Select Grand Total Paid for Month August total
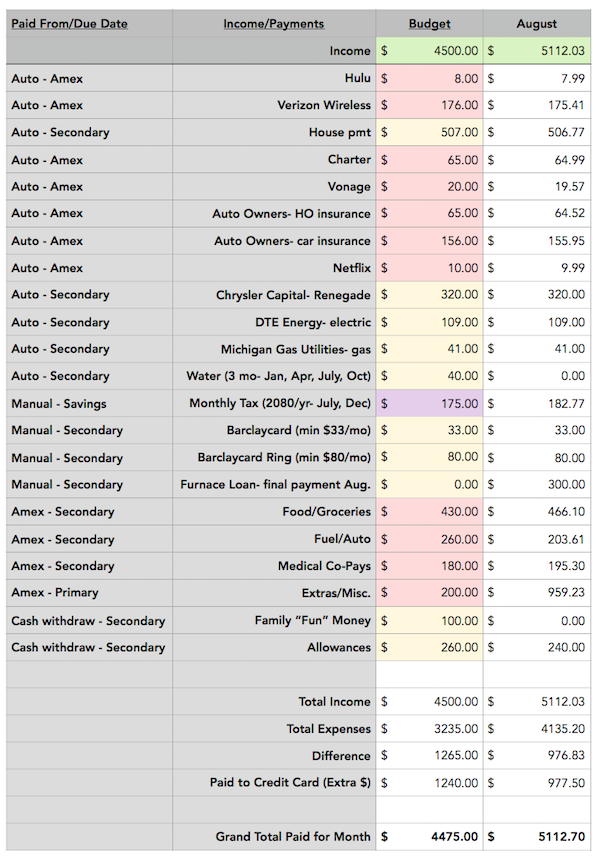600x860 pixels. [x=536, y=837]
